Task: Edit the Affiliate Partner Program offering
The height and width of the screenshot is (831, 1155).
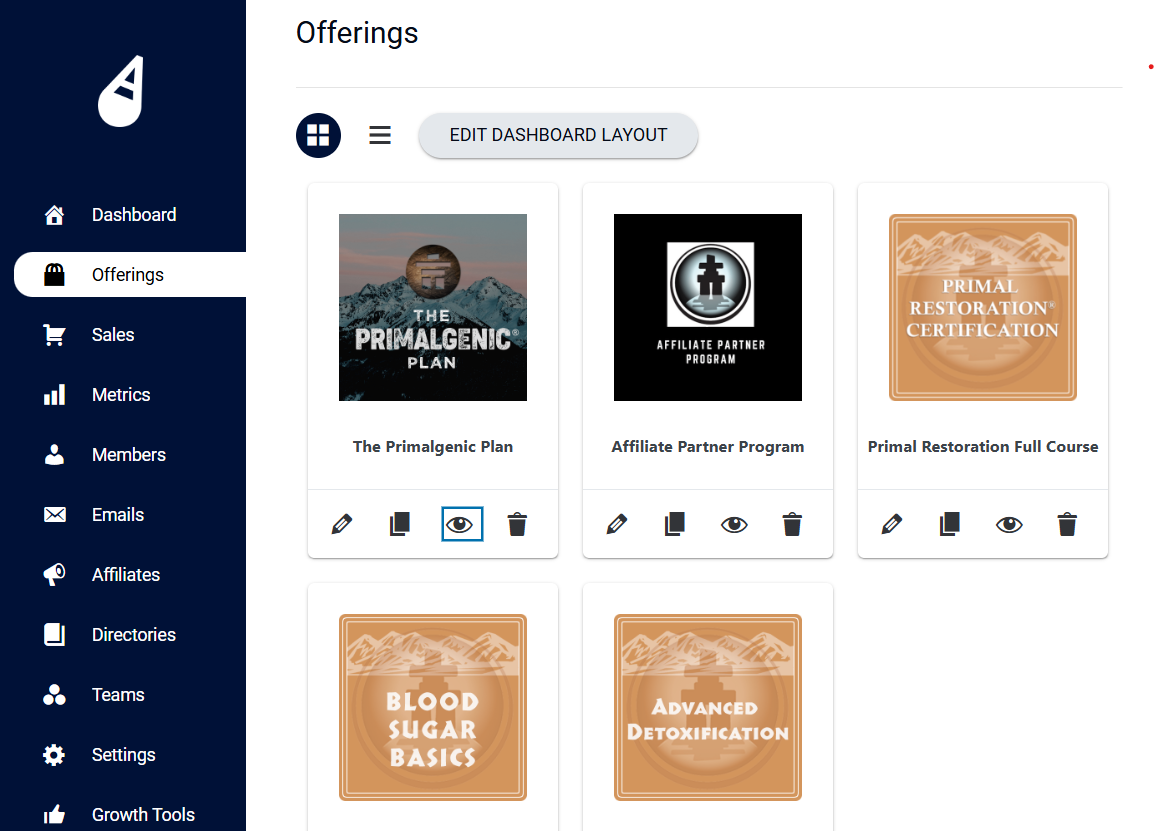Action: click(617, 524)
